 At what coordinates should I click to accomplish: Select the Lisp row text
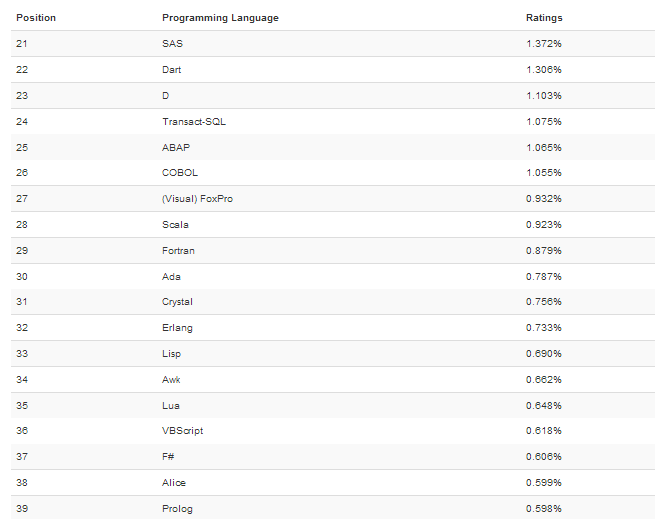tap(171, 354)
